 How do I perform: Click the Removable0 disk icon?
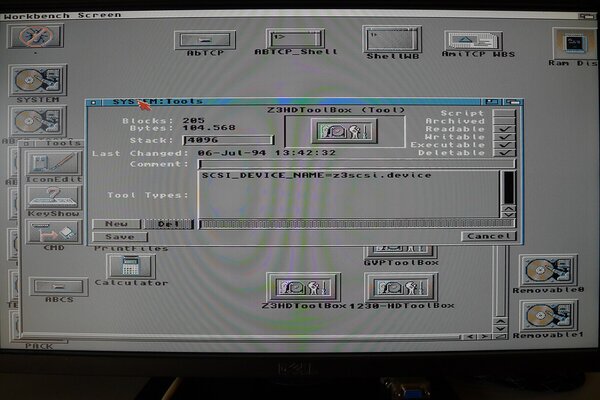(547, 270)
